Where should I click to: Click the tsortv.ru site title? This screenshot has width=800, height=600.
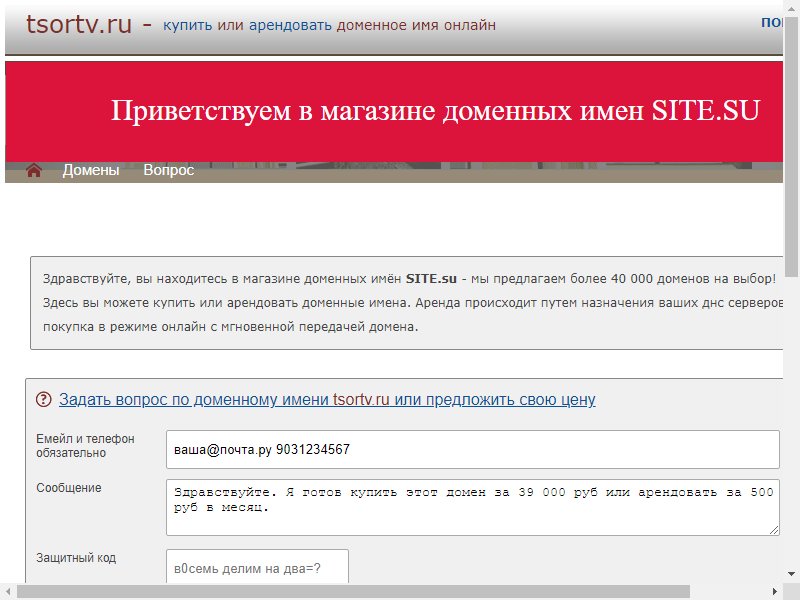coord(79,24)
